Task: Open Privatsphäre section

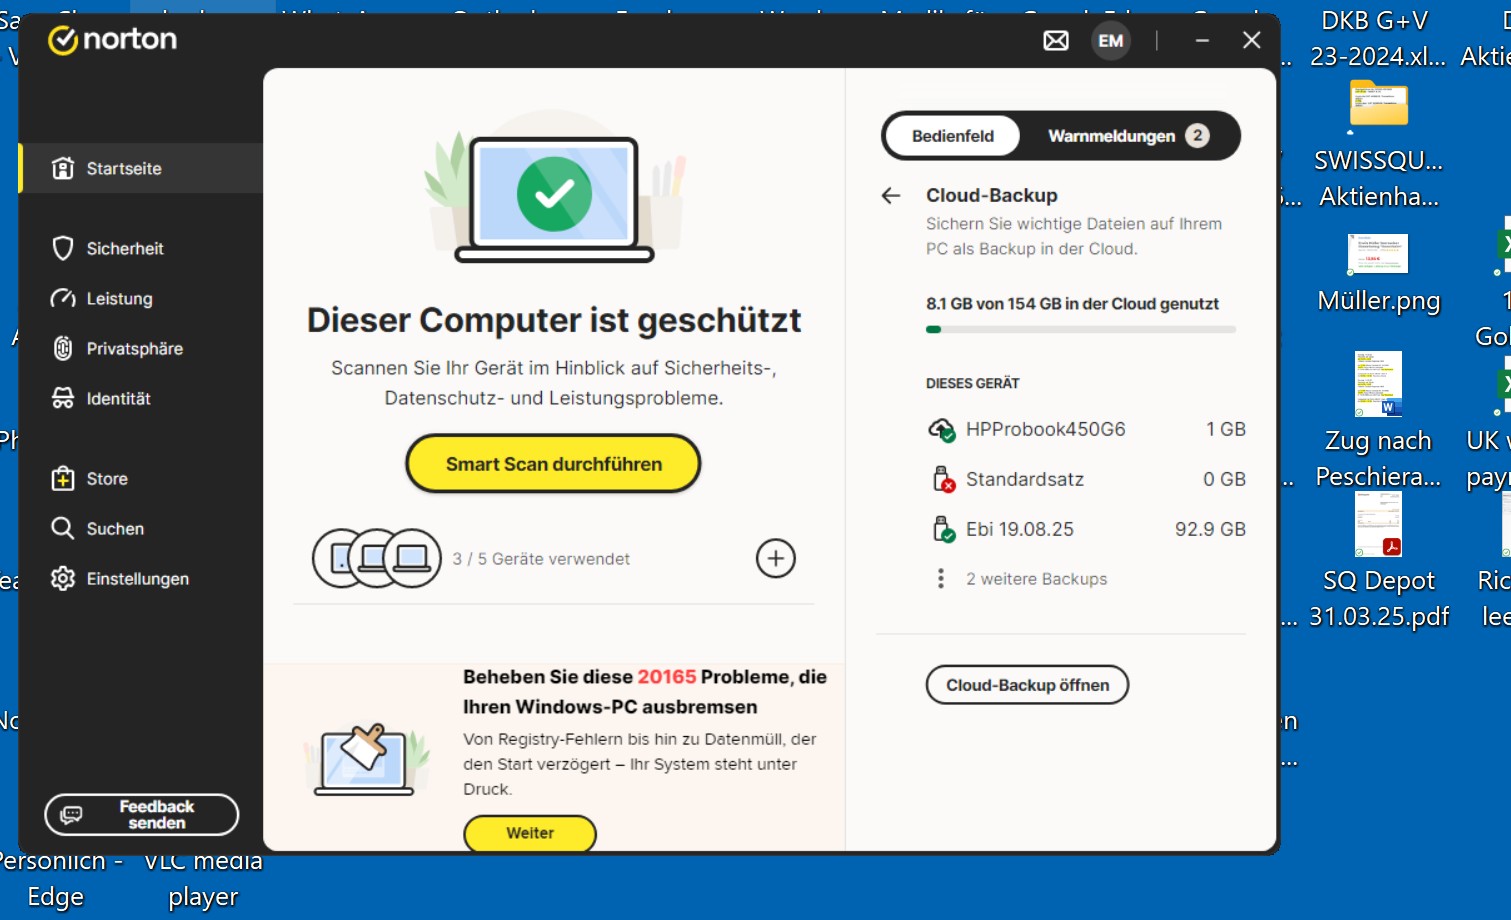Action: pyautogui.click(x=134, y=348)
